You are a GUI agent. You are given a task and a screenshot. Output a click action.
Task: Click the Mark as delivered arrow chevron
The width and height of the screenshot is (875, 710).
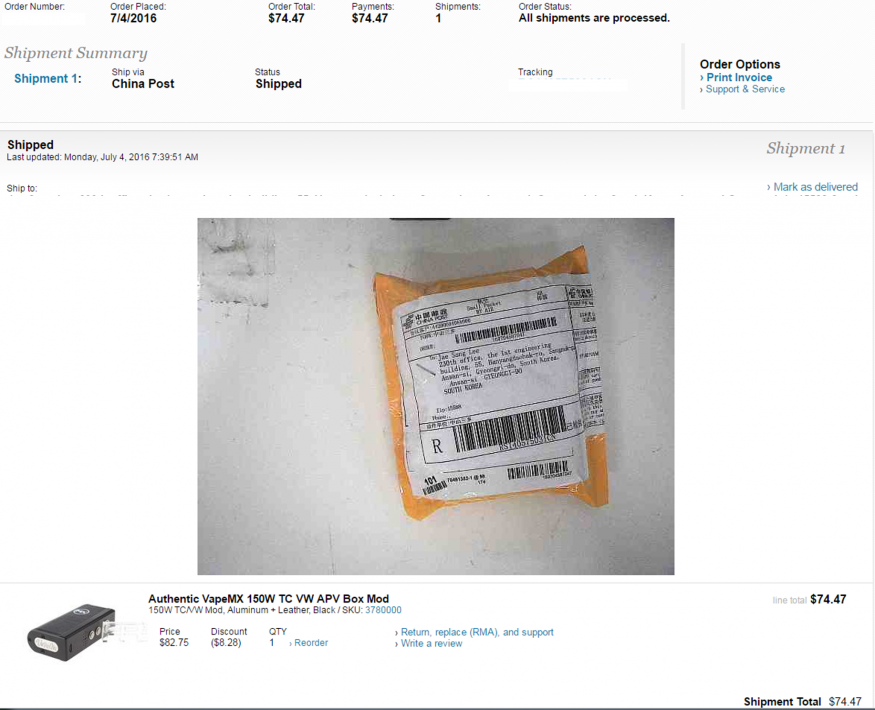[x=769, y=188]
